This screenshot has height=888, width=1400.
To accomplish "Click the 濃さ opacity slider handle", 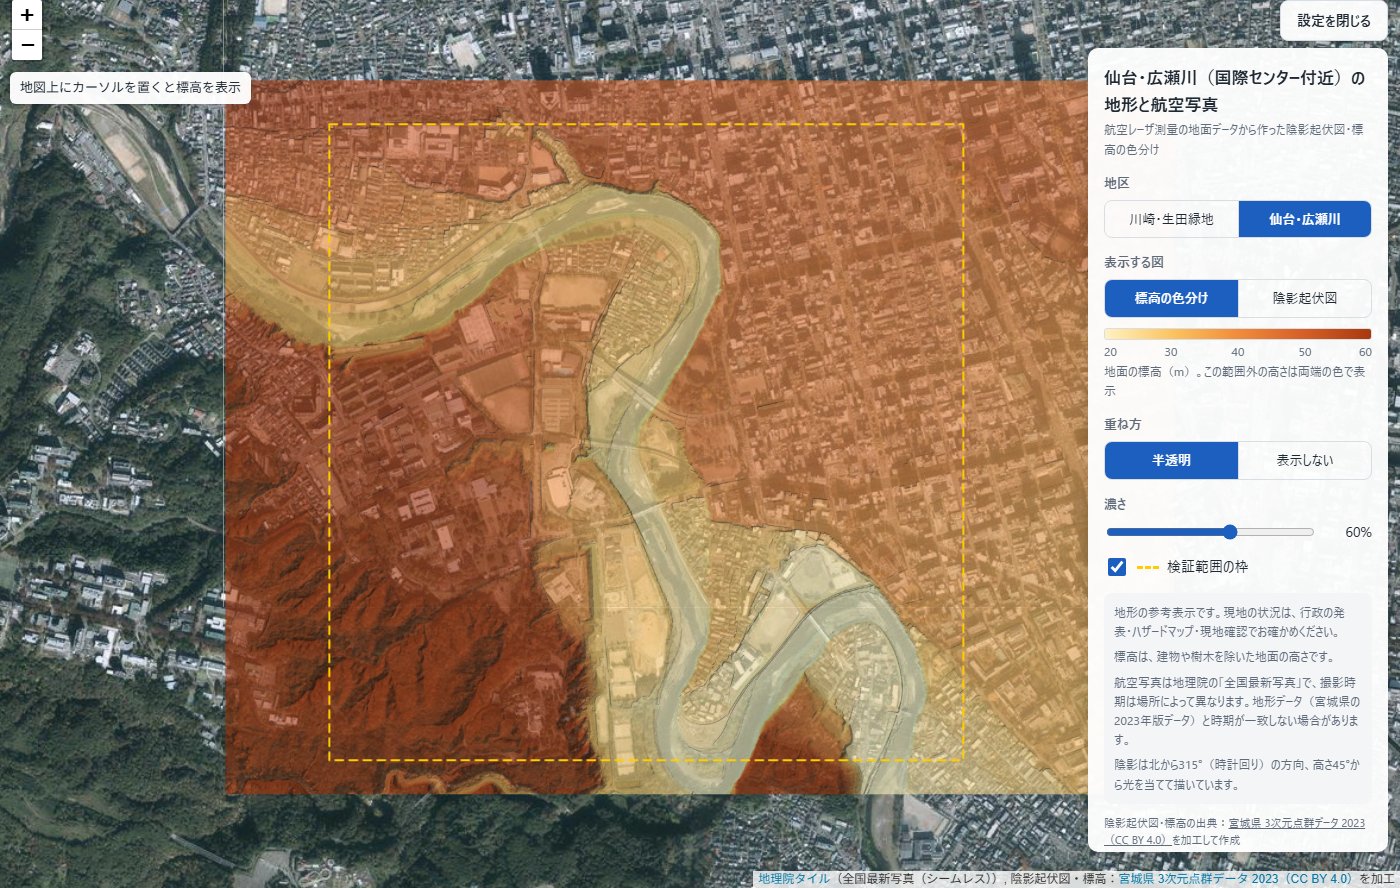I will pos(1230,532).
